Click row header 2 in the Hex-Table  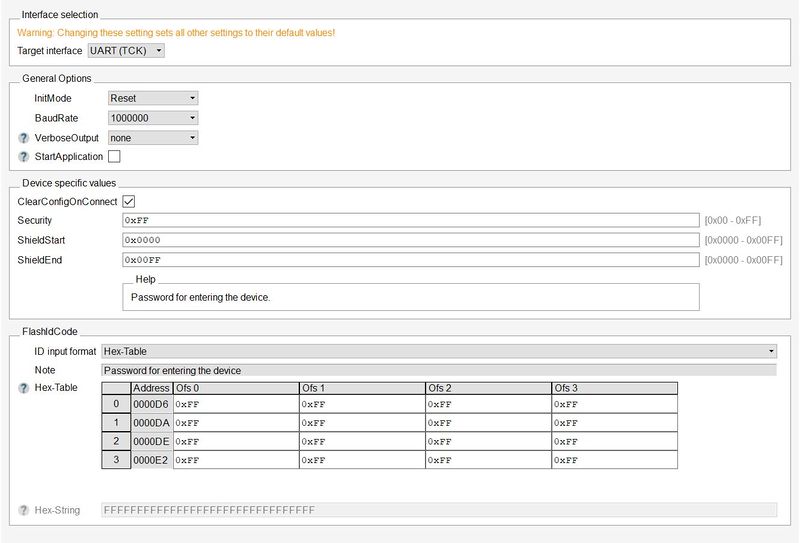116,441
